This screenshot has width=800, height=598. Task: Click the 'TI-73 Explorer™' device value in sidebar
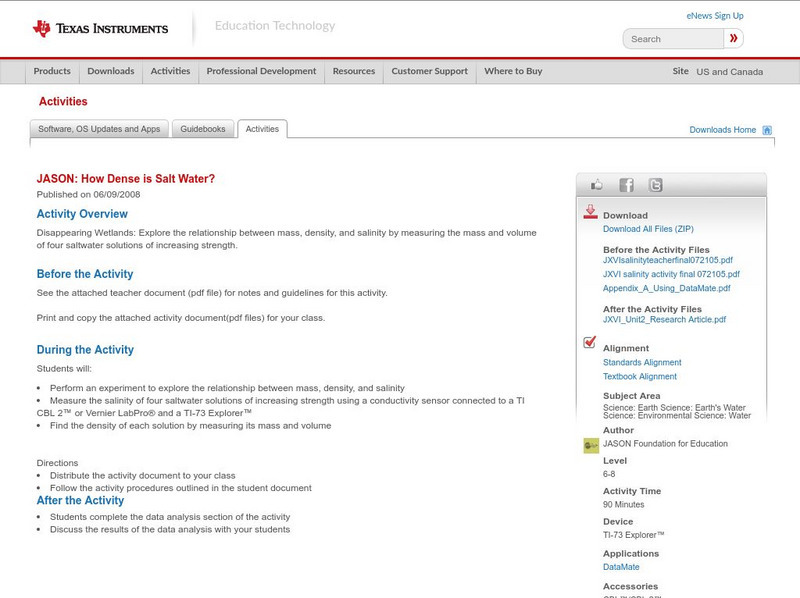click(x=634, y=535)
